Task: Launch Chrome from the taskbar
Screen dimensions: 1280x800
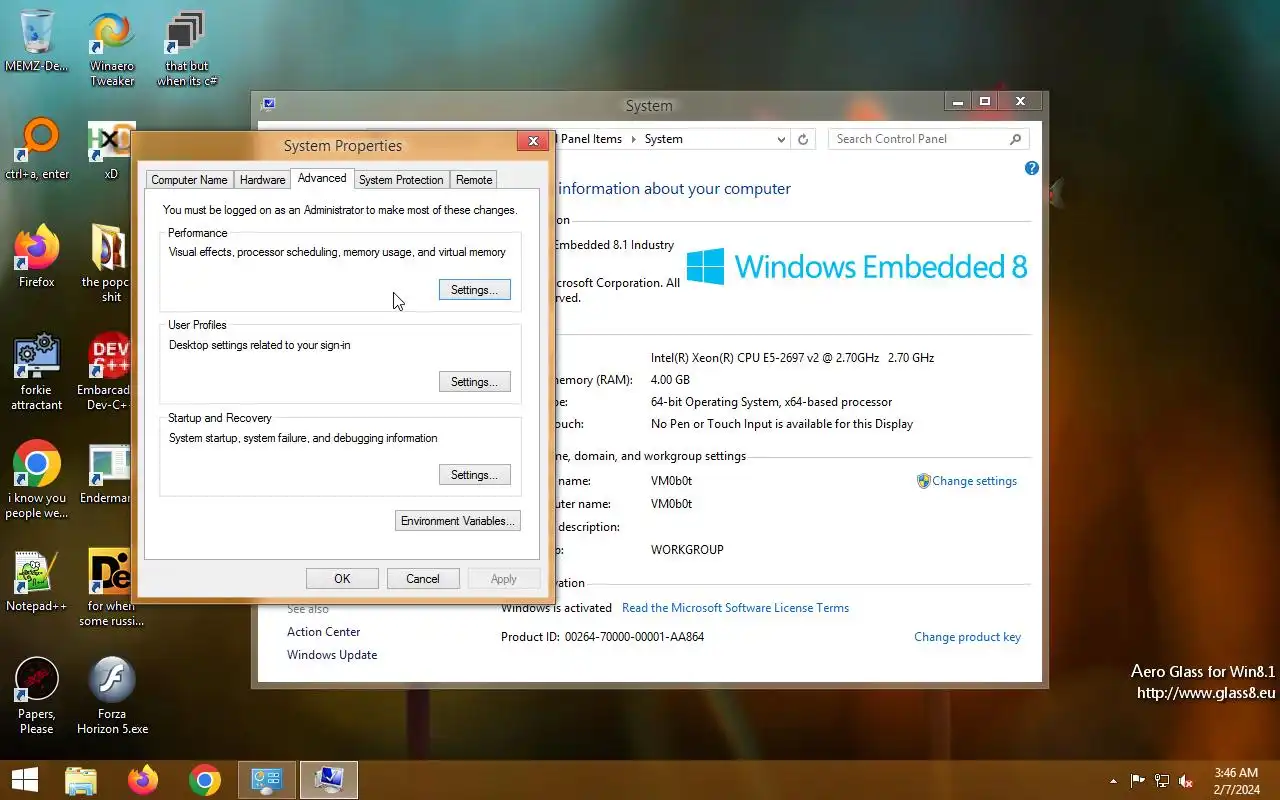Action: click(205, 780)
